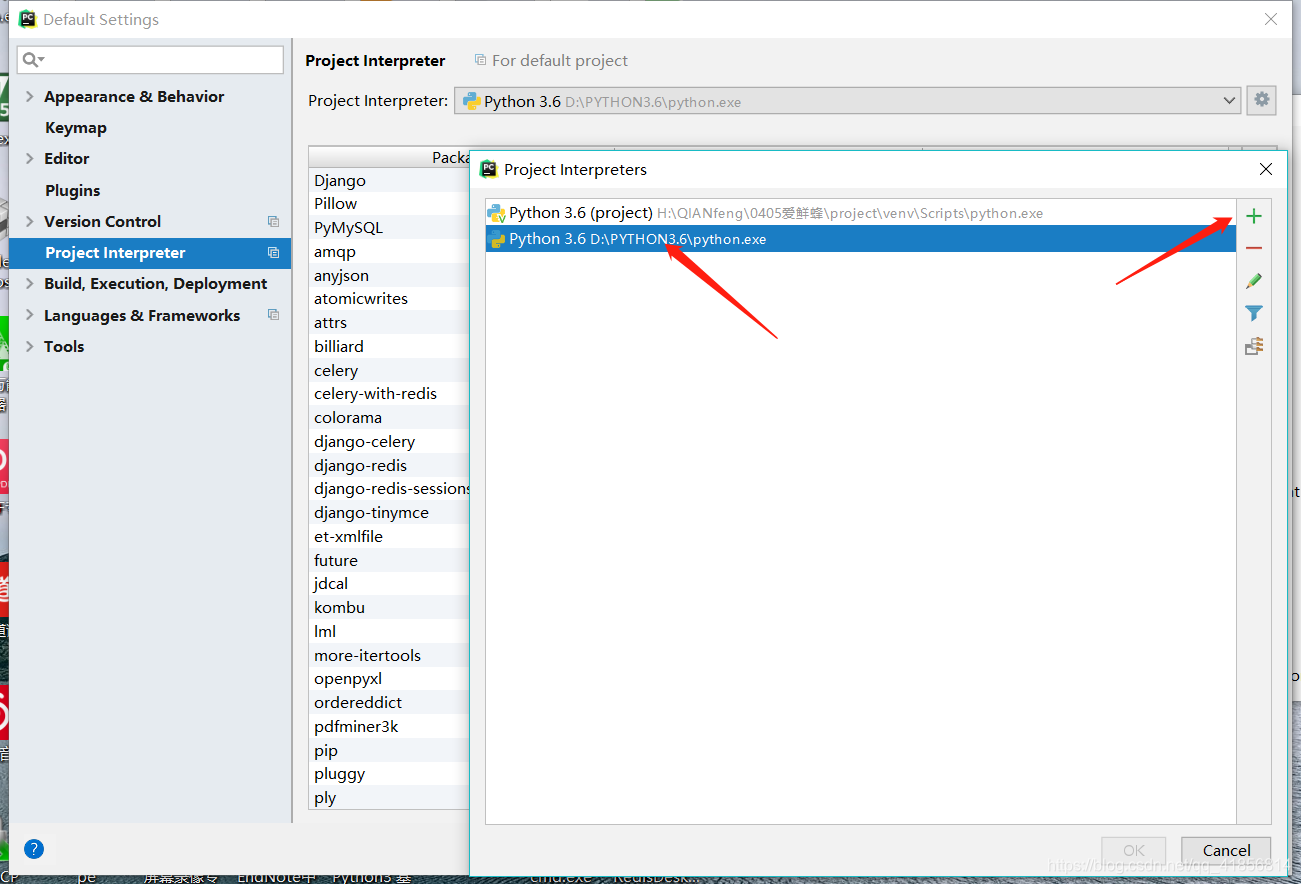Select the anyjson package row

coord(389,275)
